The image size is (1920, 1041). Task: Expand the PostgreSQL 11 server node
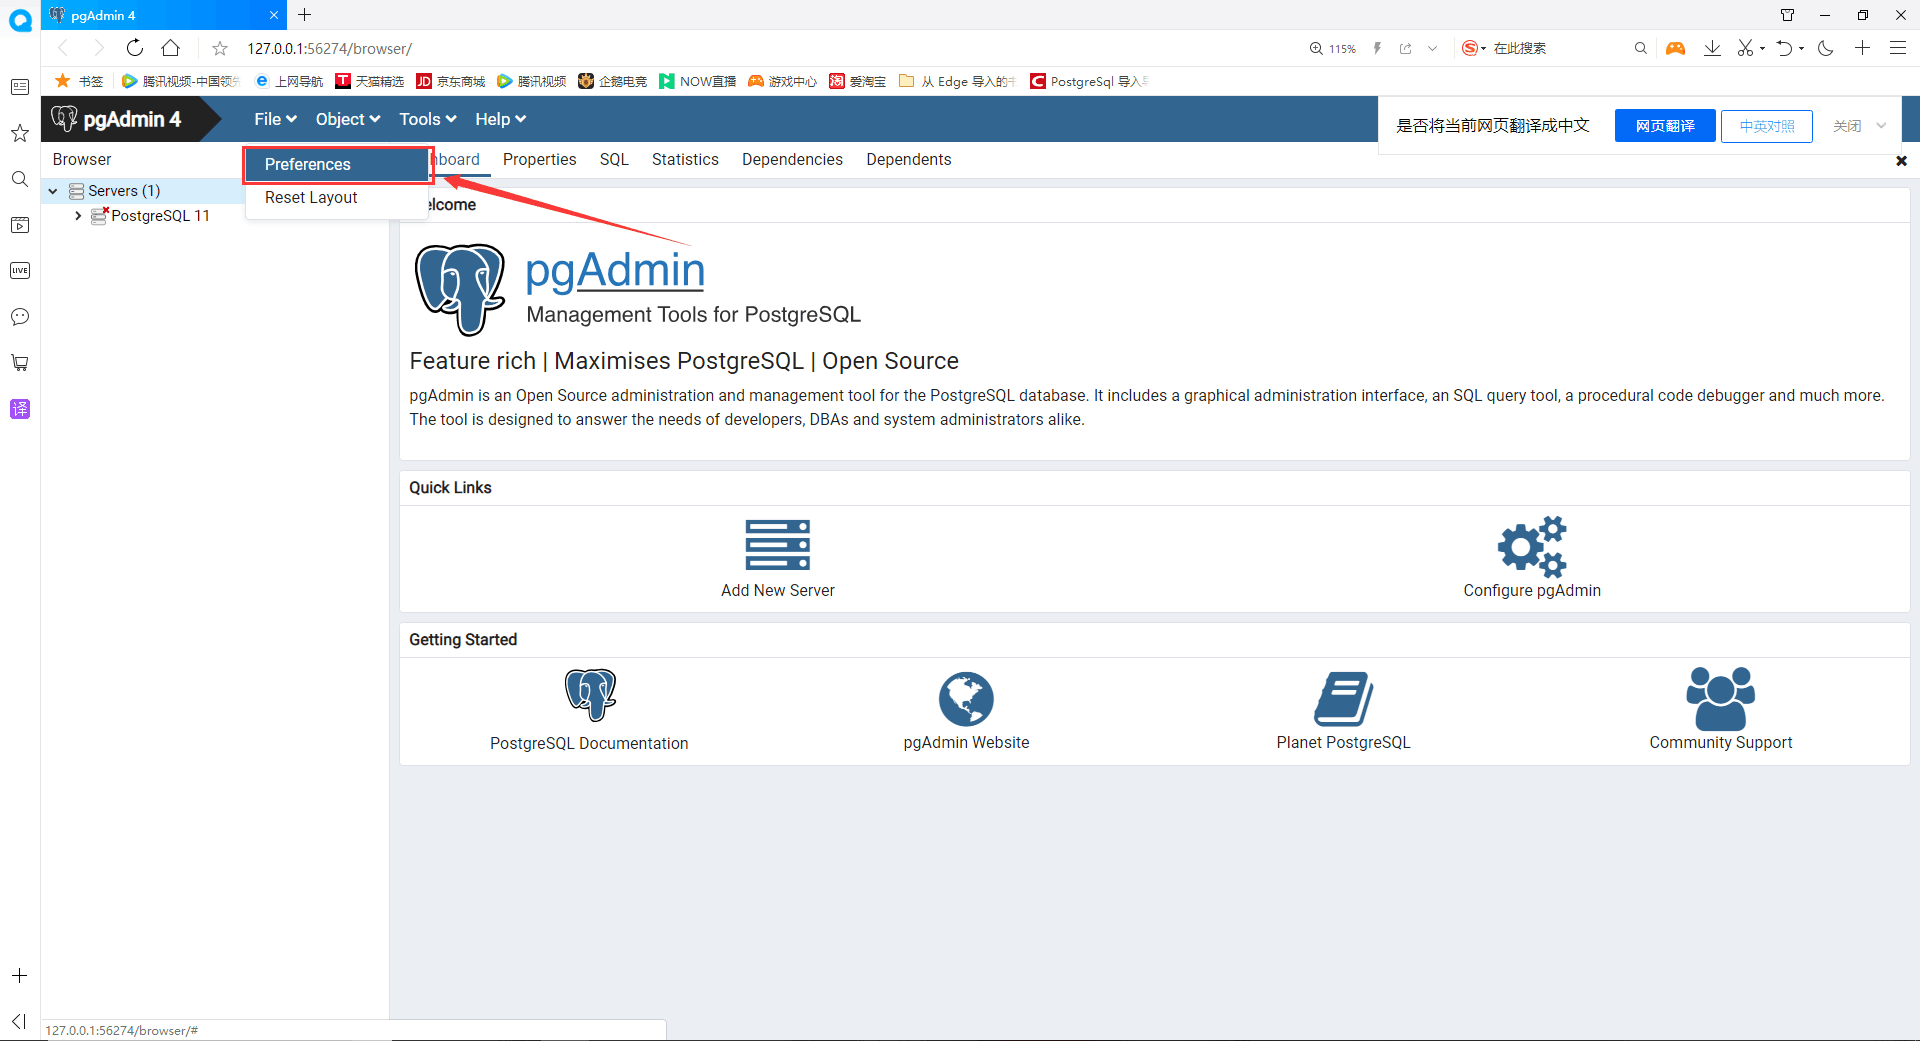78,216
